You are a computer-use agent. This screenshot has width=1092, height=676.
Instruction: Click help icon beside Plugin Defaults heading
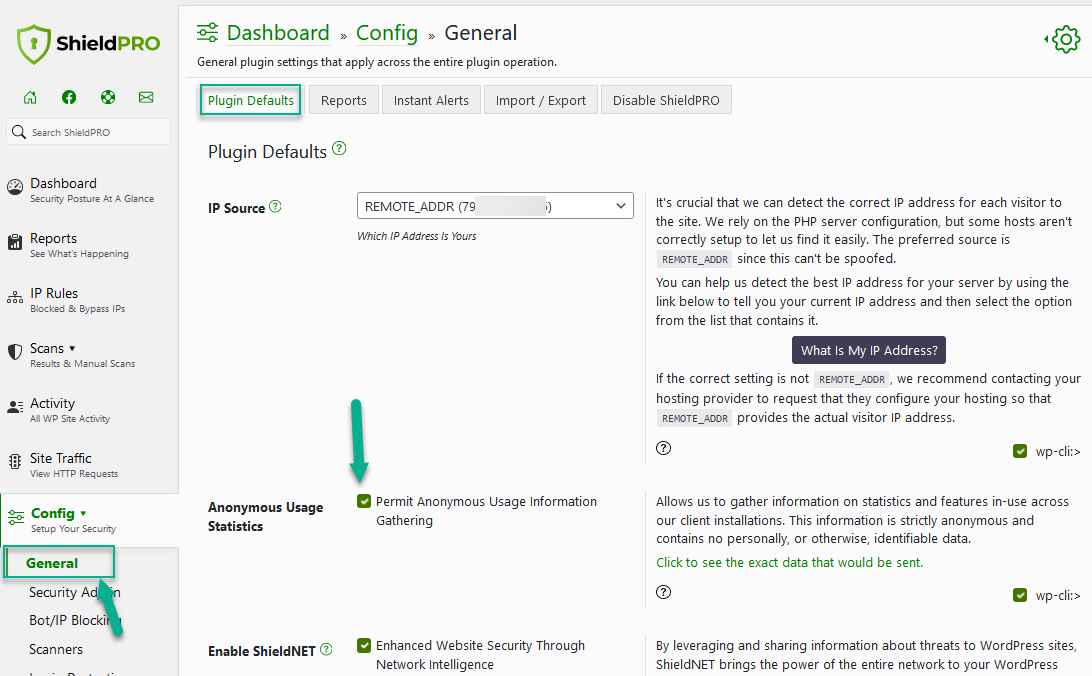coord(339,149)
